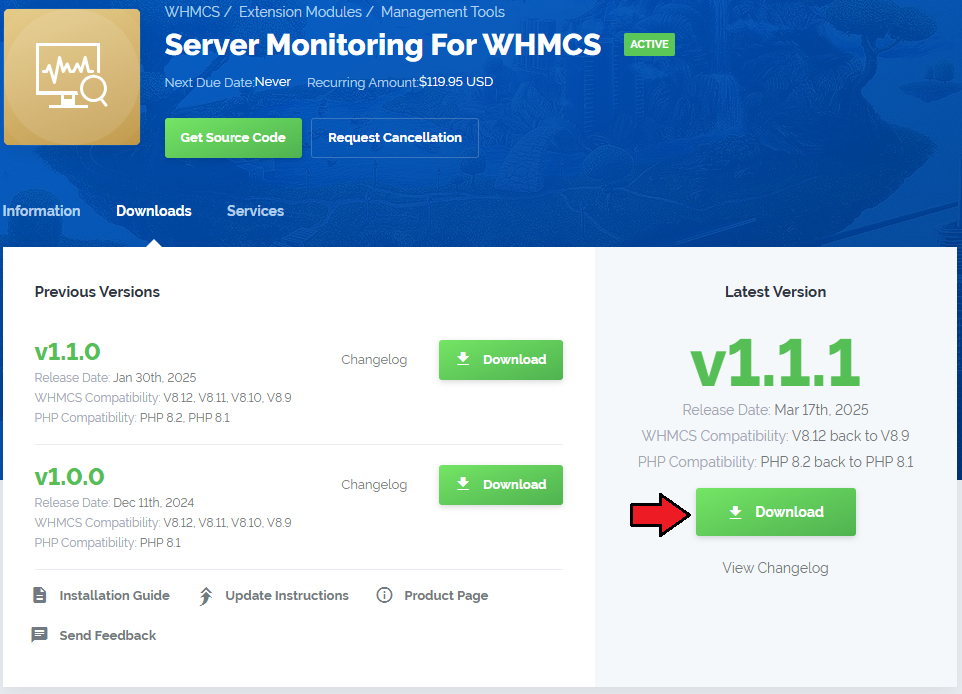Click the v1.1.0 version heading
Screen dimensions: 962x694
tap(67, 352)
